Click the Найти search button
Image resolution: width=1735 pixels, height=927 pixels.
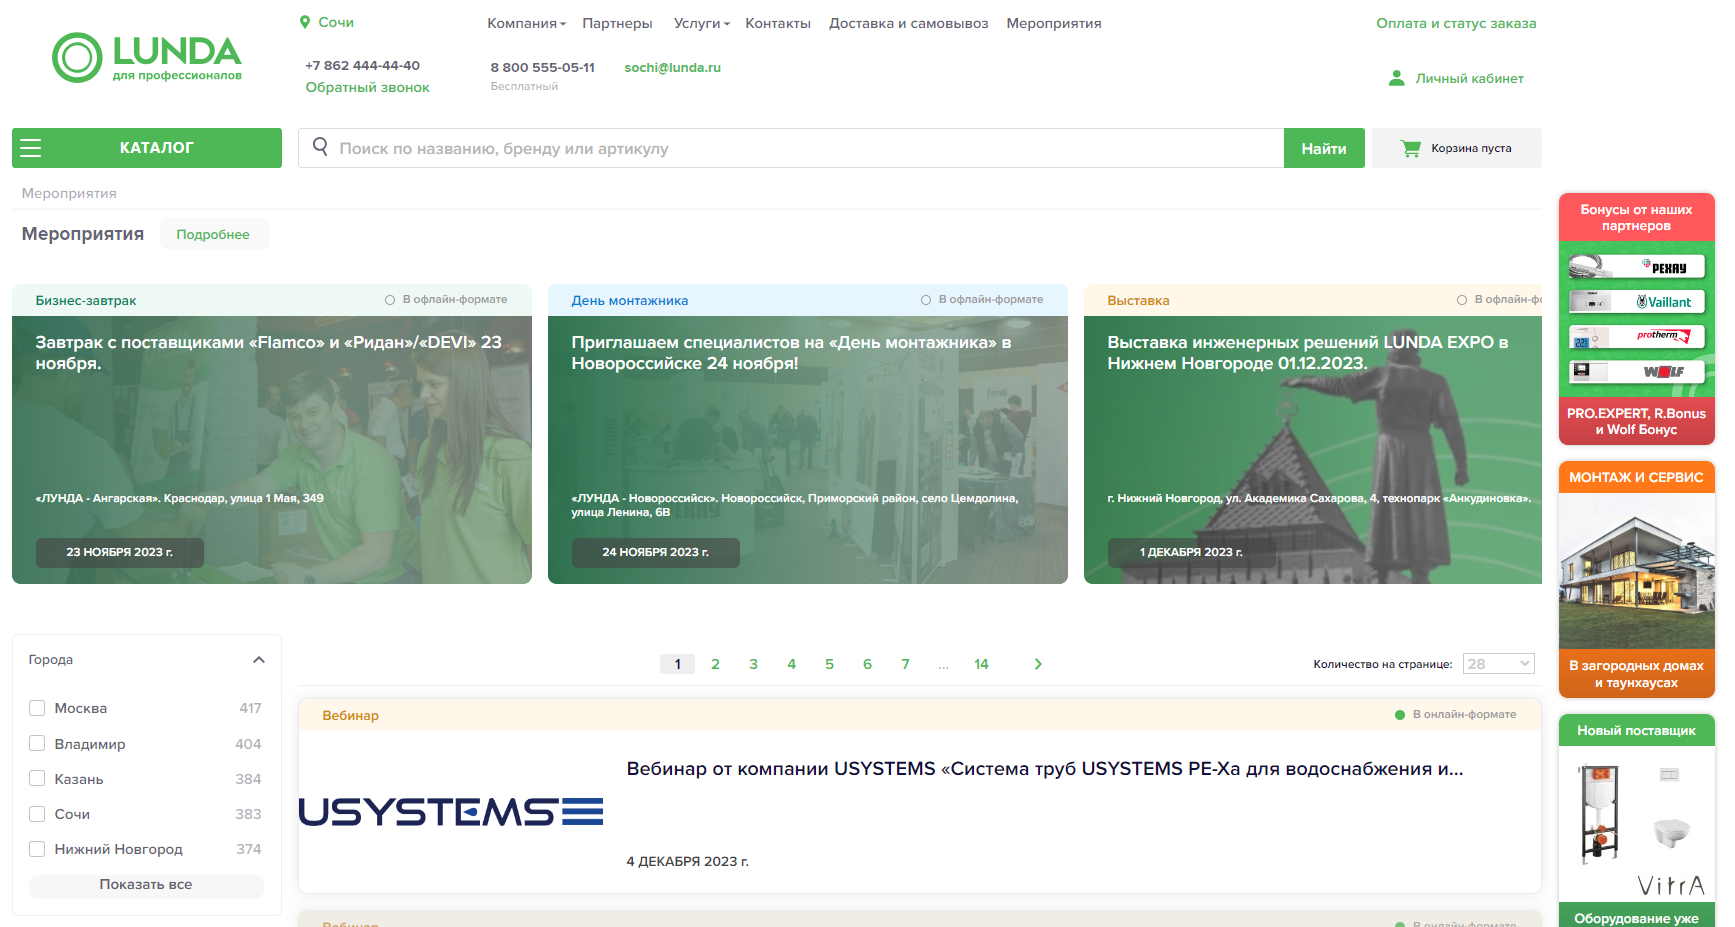coord(1324,148)
